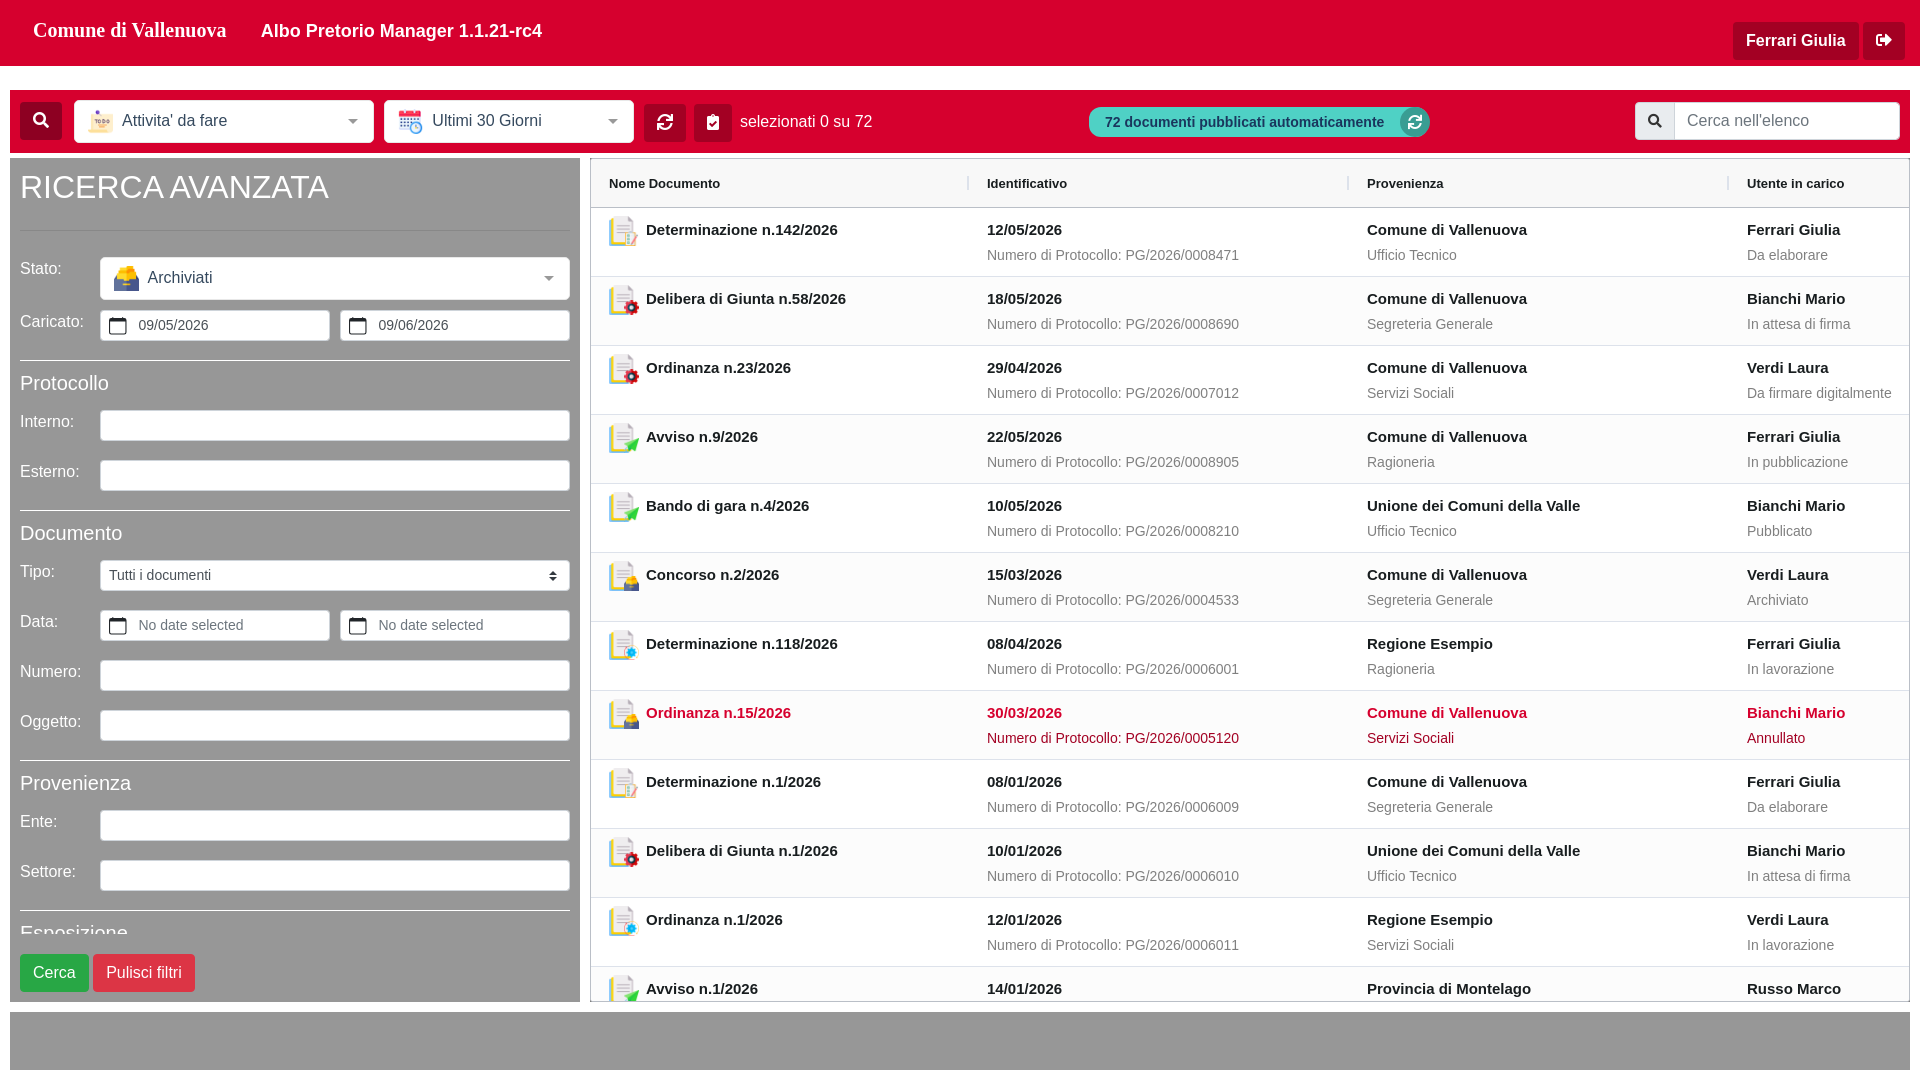
Task: Click Albo Pretorio Manager version title
Action: coord(401,31)
